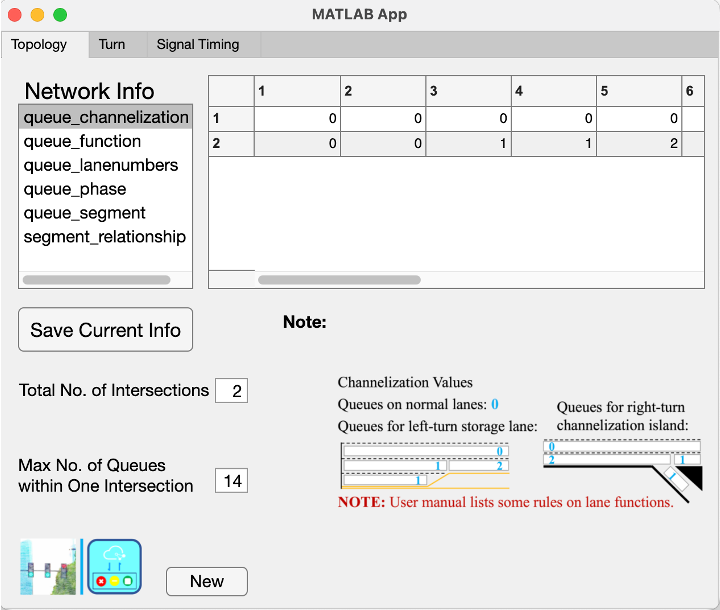This screenshot has width=720, height=610.
Task: Click Save Current Info button
Action: tap(106, 330)
